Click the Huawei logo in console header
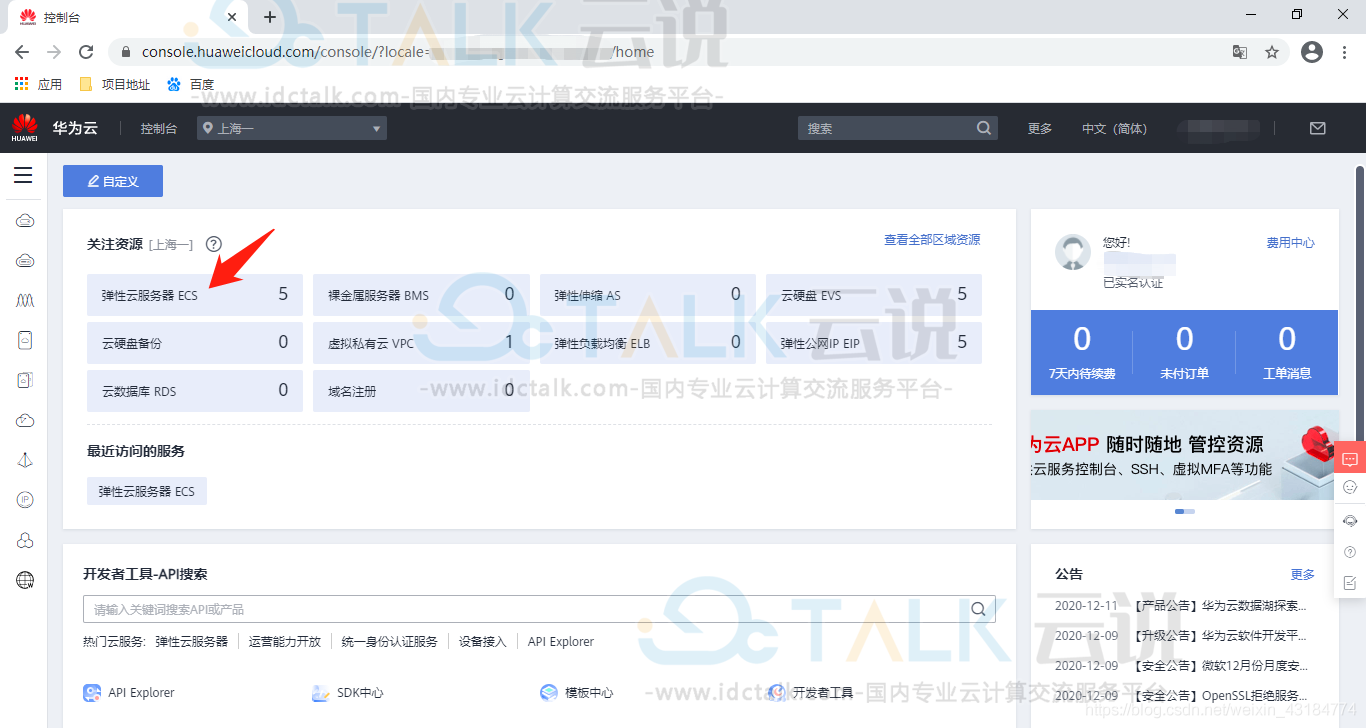 (25, 128)
